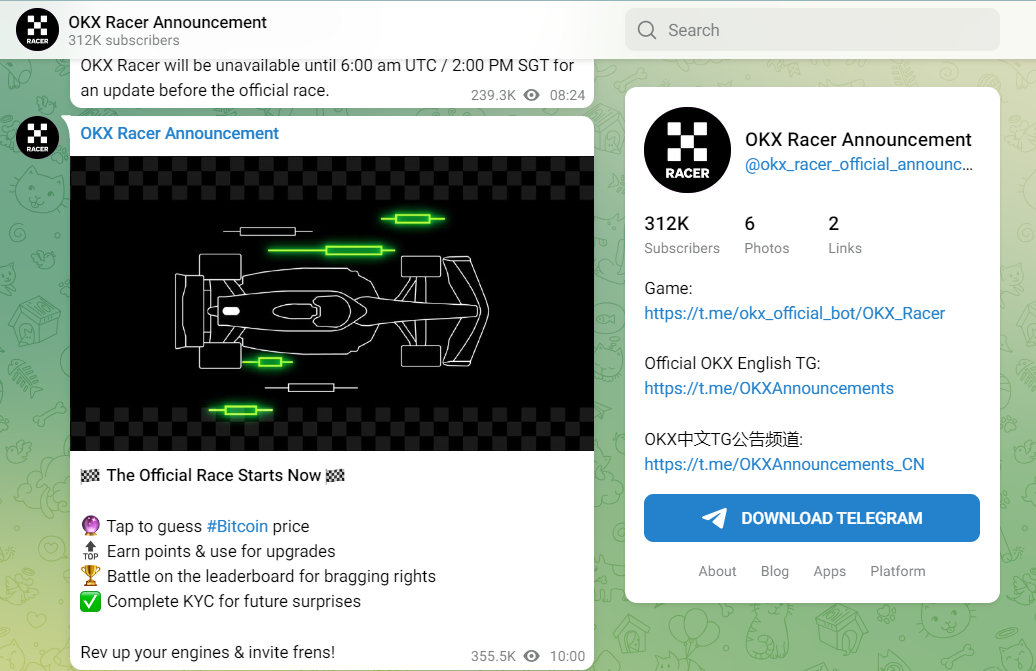The width and height of the screenshot is (1036, 671).
Task: Open the Blog footer link
Action: tap(774, 571)
